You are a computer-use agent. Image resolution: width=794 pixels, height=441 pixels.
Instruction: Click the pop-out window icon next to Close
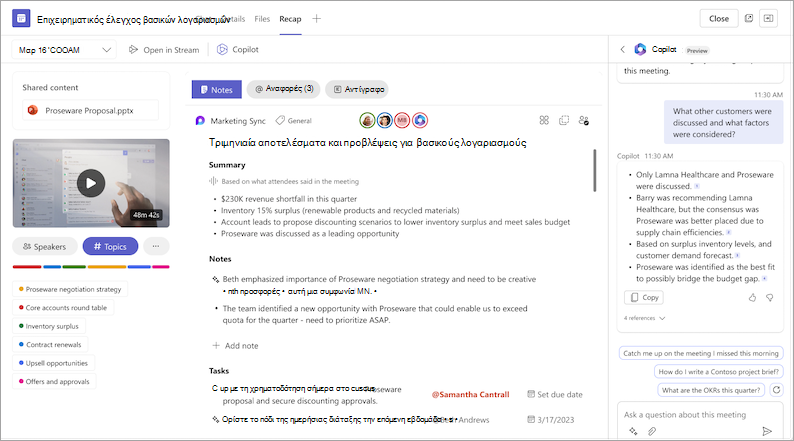[x=749, y=19]
